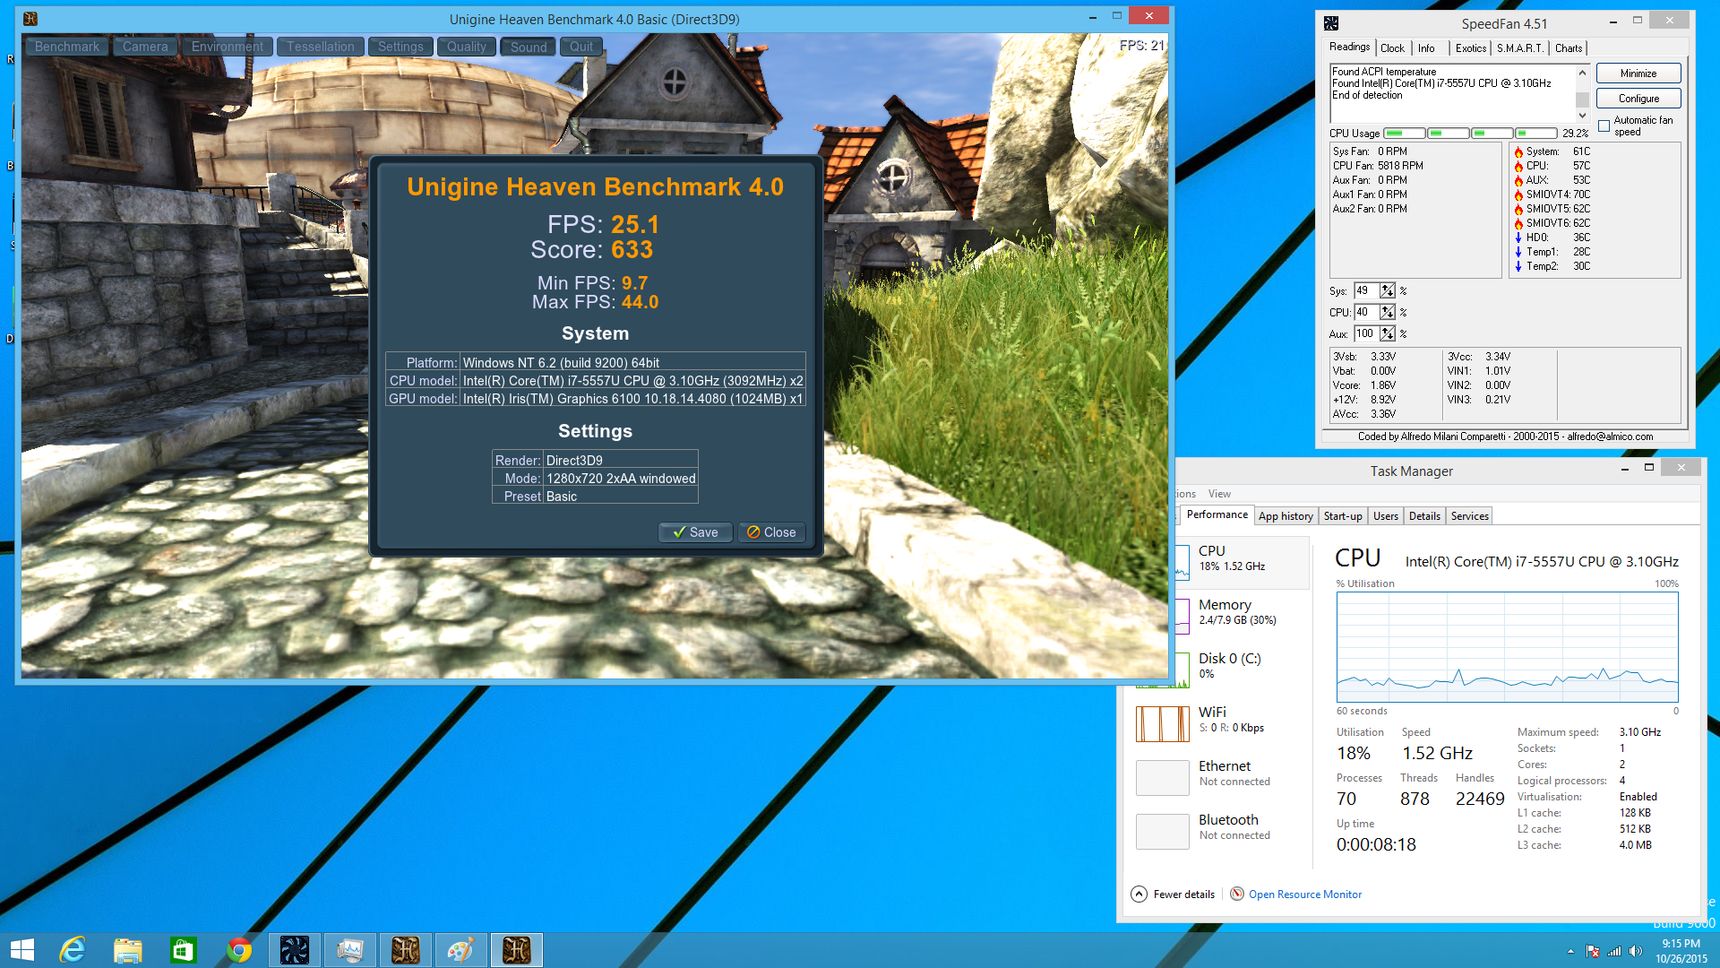Click the SpeedFan log scrollbar down arrow
This screenshot has height=968, width=1720.
[x=1582, y=116]
